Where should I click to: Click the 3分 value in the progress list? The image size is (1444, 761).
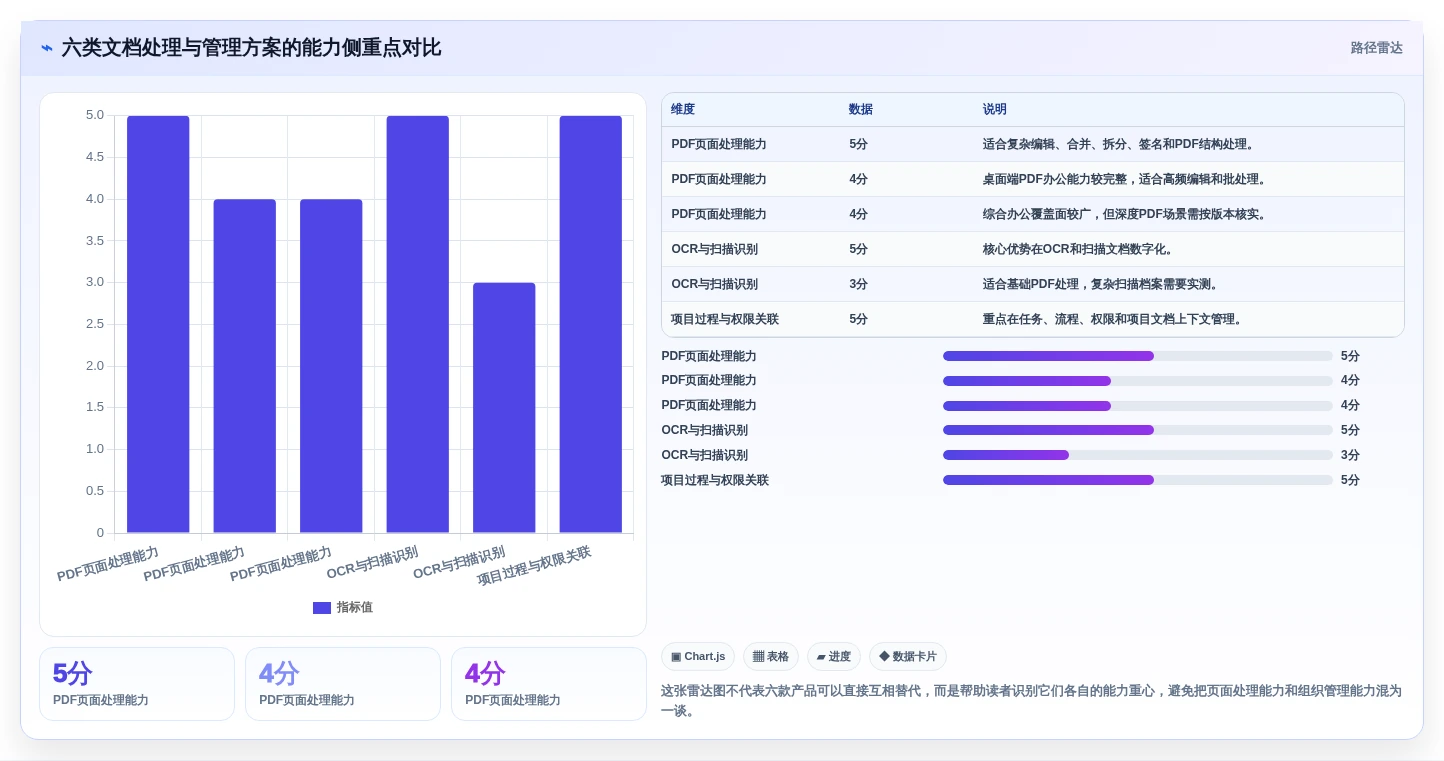(1350, 456)
